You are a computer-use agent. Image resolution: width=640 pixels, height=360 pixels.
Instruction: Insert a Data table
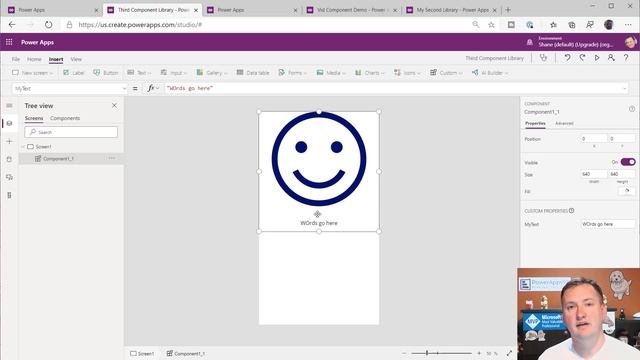[253, 73]
